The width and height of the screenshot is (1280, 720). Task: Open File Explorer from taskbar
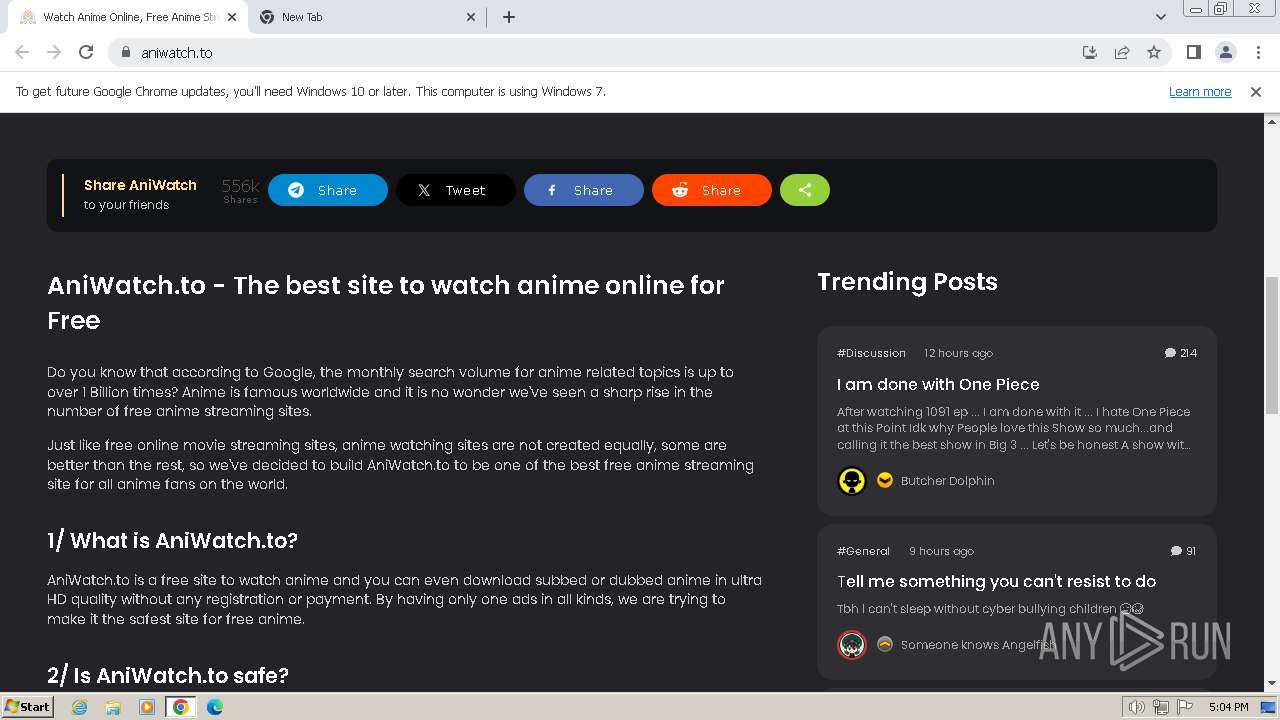click(113, 707)
